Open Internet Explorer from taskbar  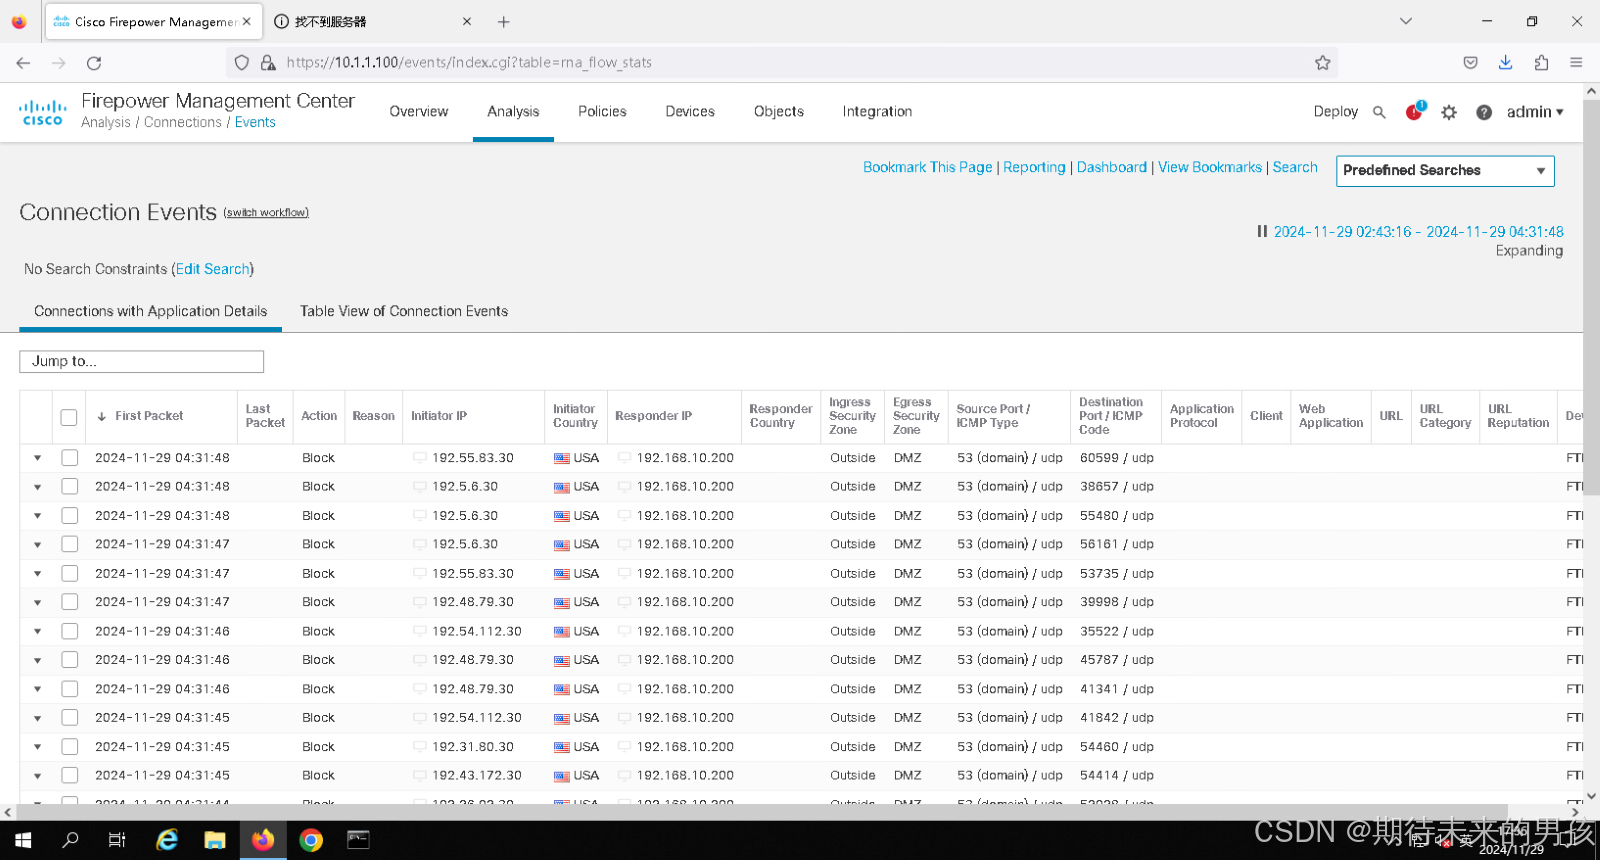tap(167, 840)
